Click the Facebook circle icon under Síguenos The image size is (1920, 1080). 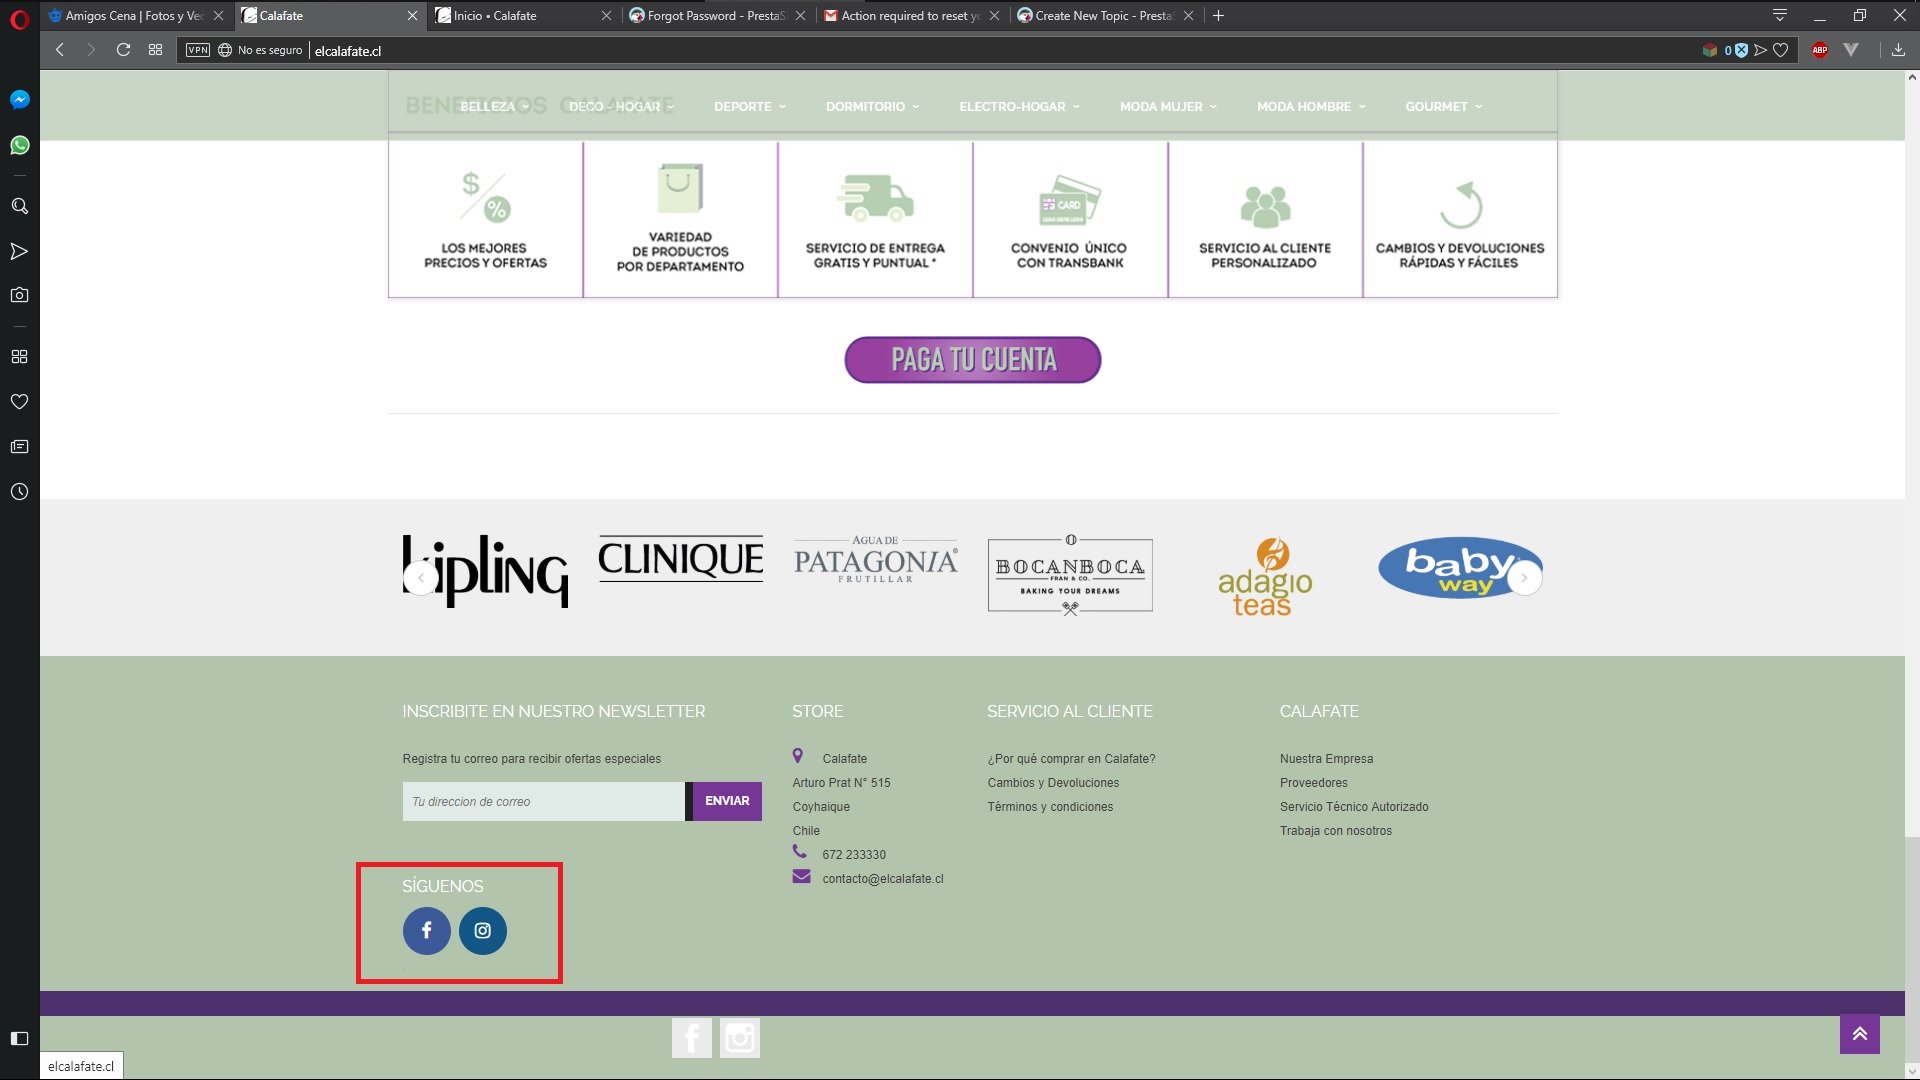(x=426, y=931)
